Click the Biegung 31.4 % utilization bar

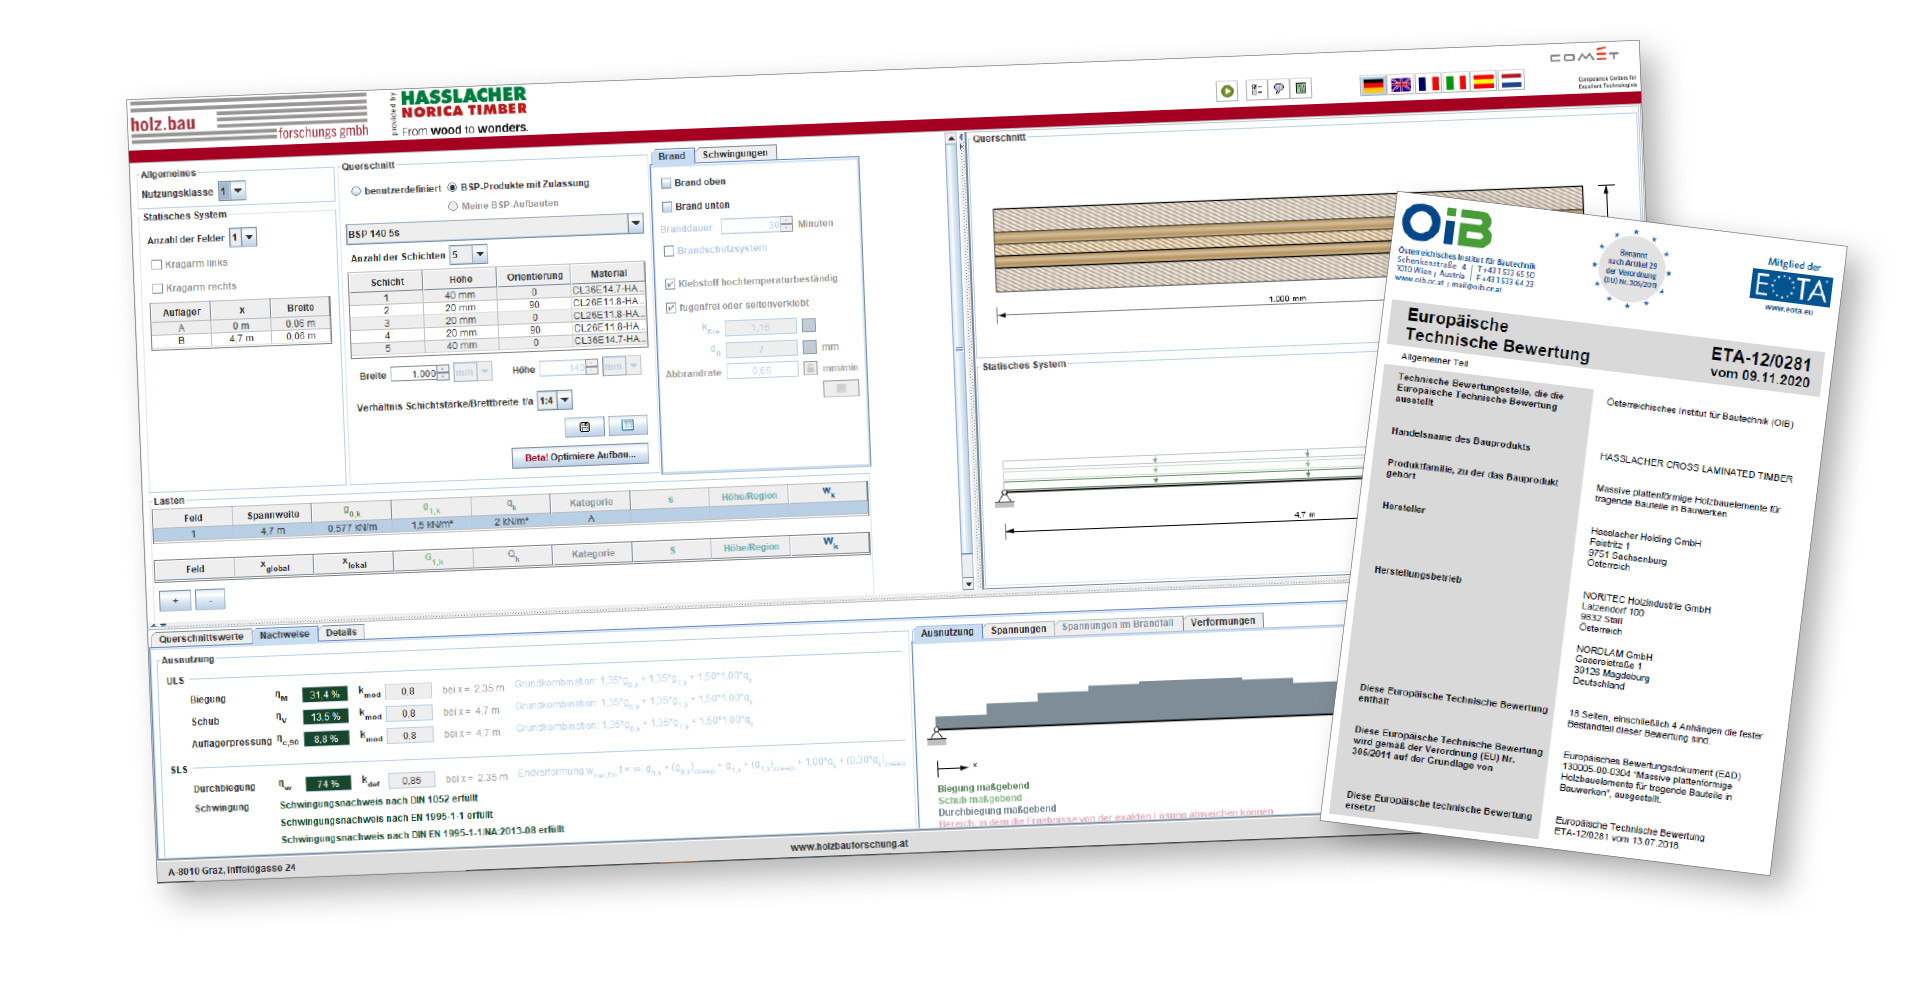325,695
